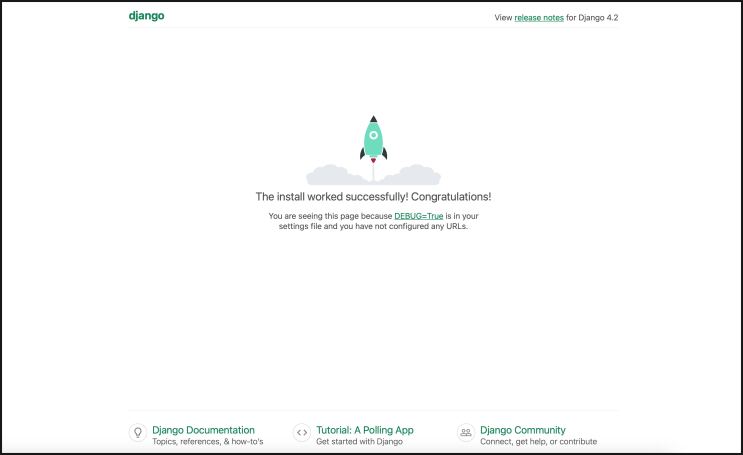
Task: Click 'for Django 4.2' text in header
Action: coord(592,18)
